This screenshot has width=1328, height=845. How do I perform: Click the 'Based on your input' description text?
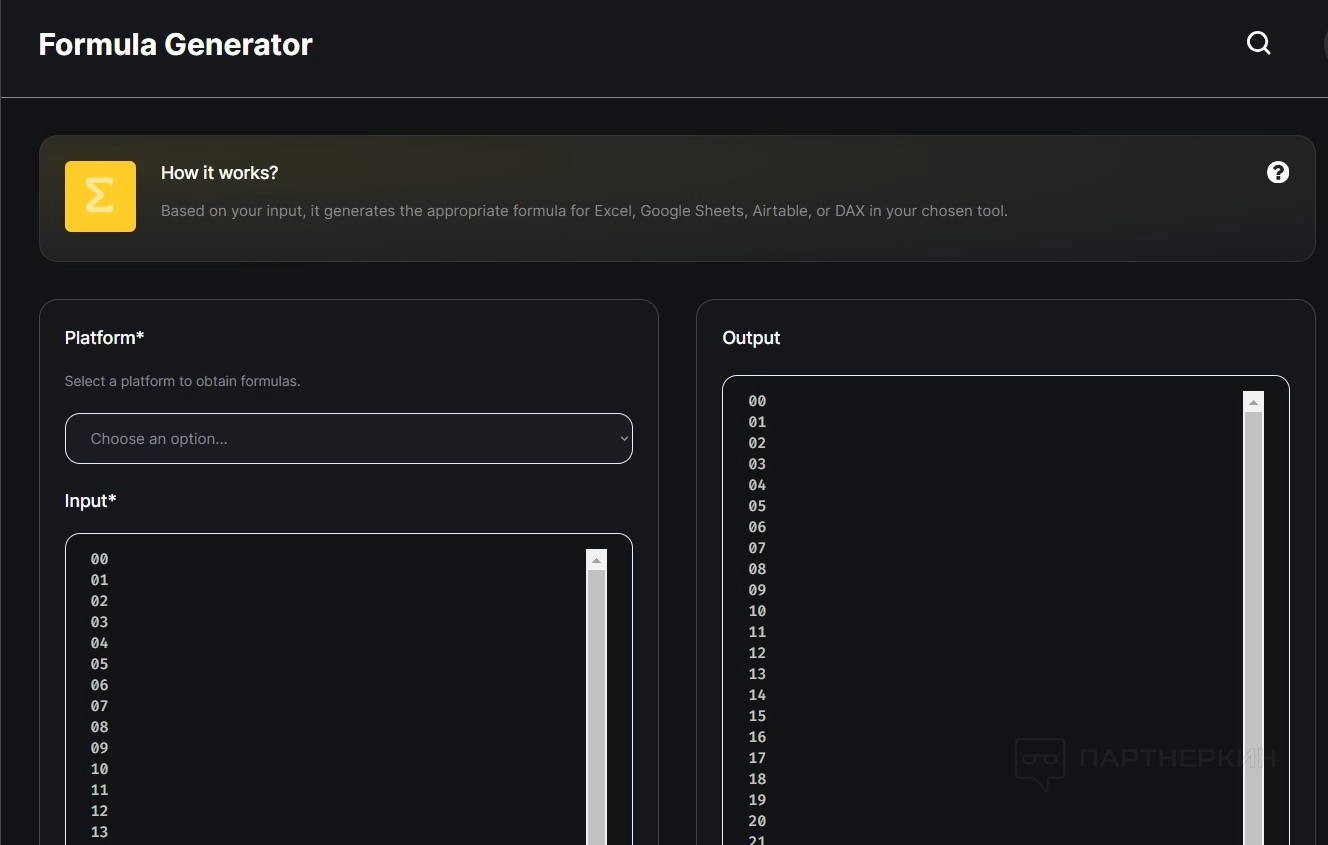[x=584, y=211]
